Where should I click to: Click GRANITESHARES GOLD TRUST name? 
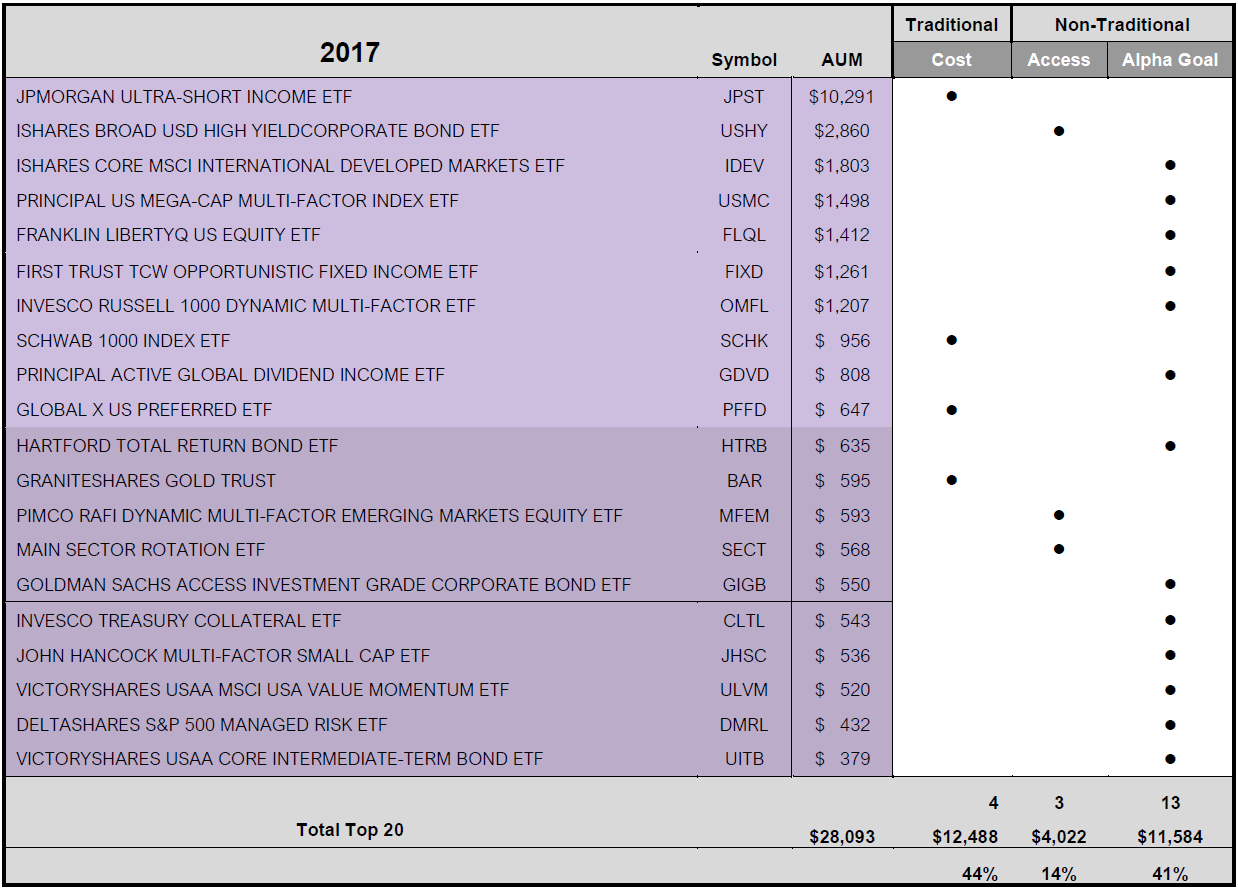[146, 481]
